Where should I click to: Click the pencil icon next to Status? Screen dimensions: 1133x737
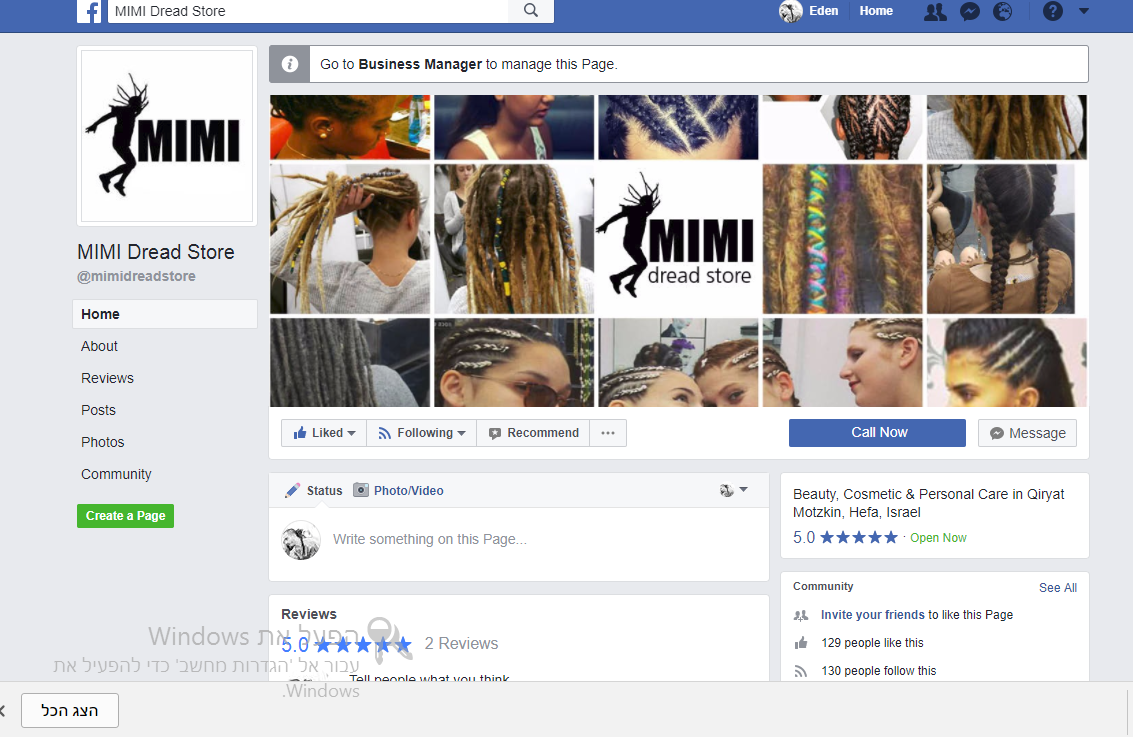tap(293, 491)
